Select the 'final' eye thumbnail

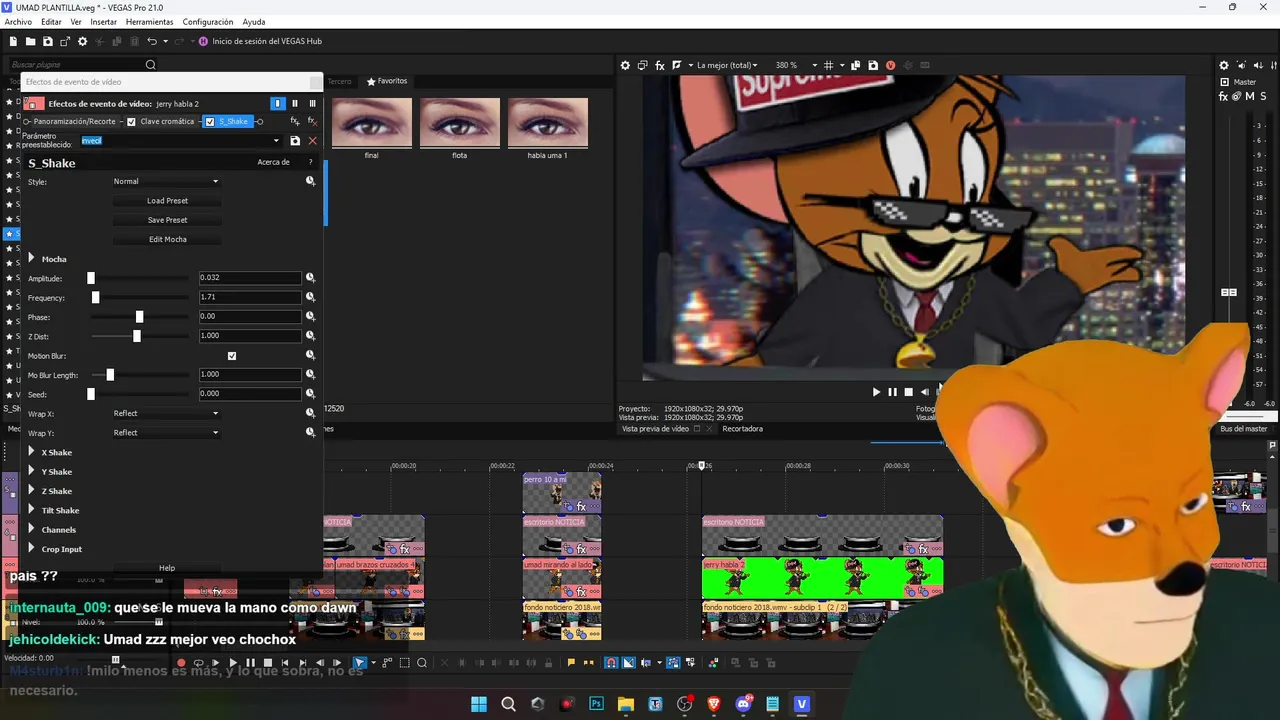pos(371,122)
